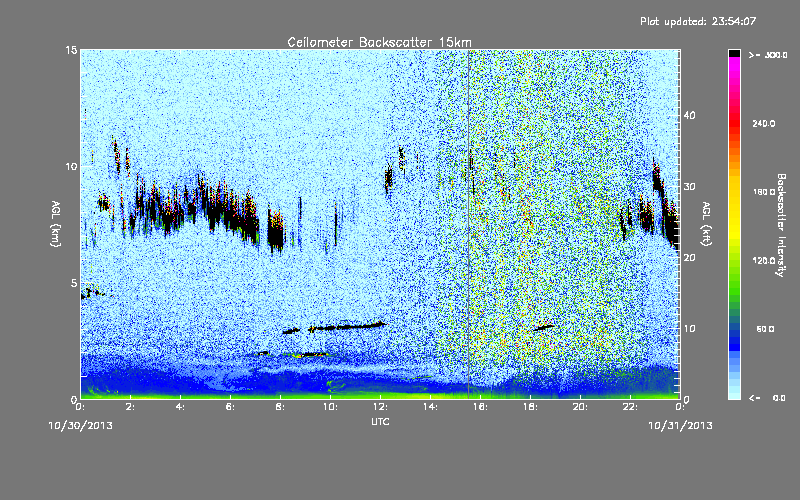Click the AGL (kft) right axis label

click(x=707, y=224)
